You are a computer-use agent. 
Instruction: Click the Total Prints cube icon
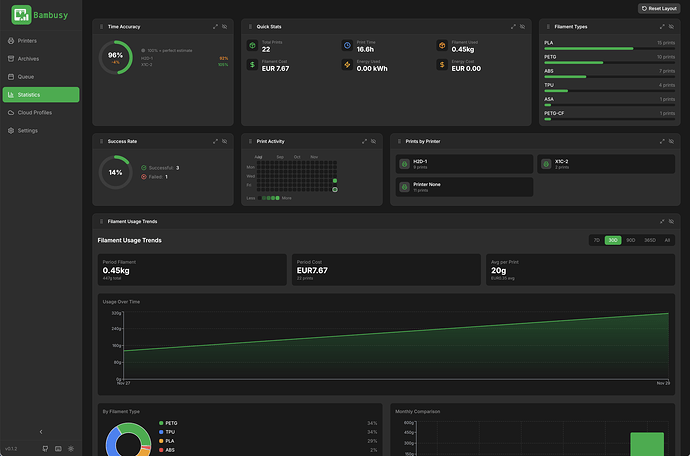point(252,45)
